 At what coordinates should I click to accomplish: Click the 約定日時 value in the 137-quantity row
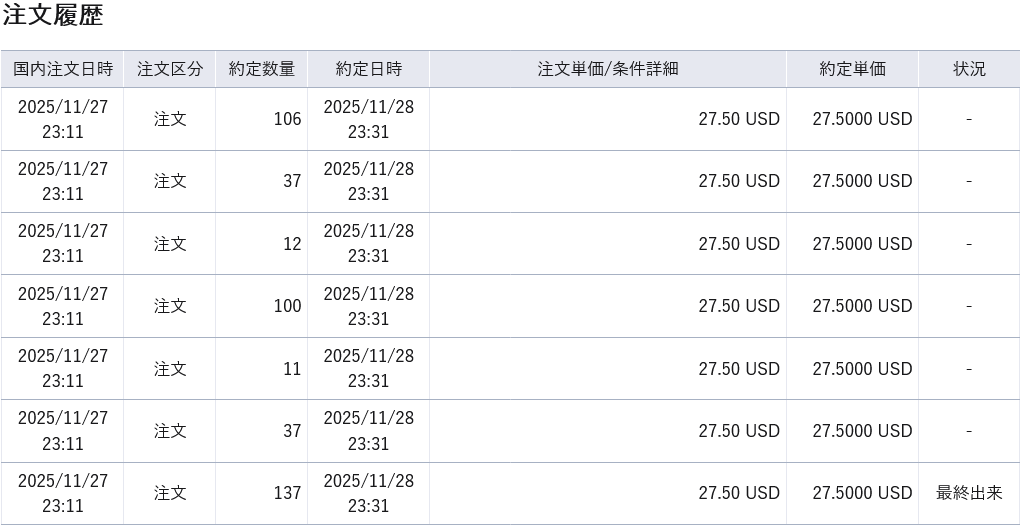(368, 493)
